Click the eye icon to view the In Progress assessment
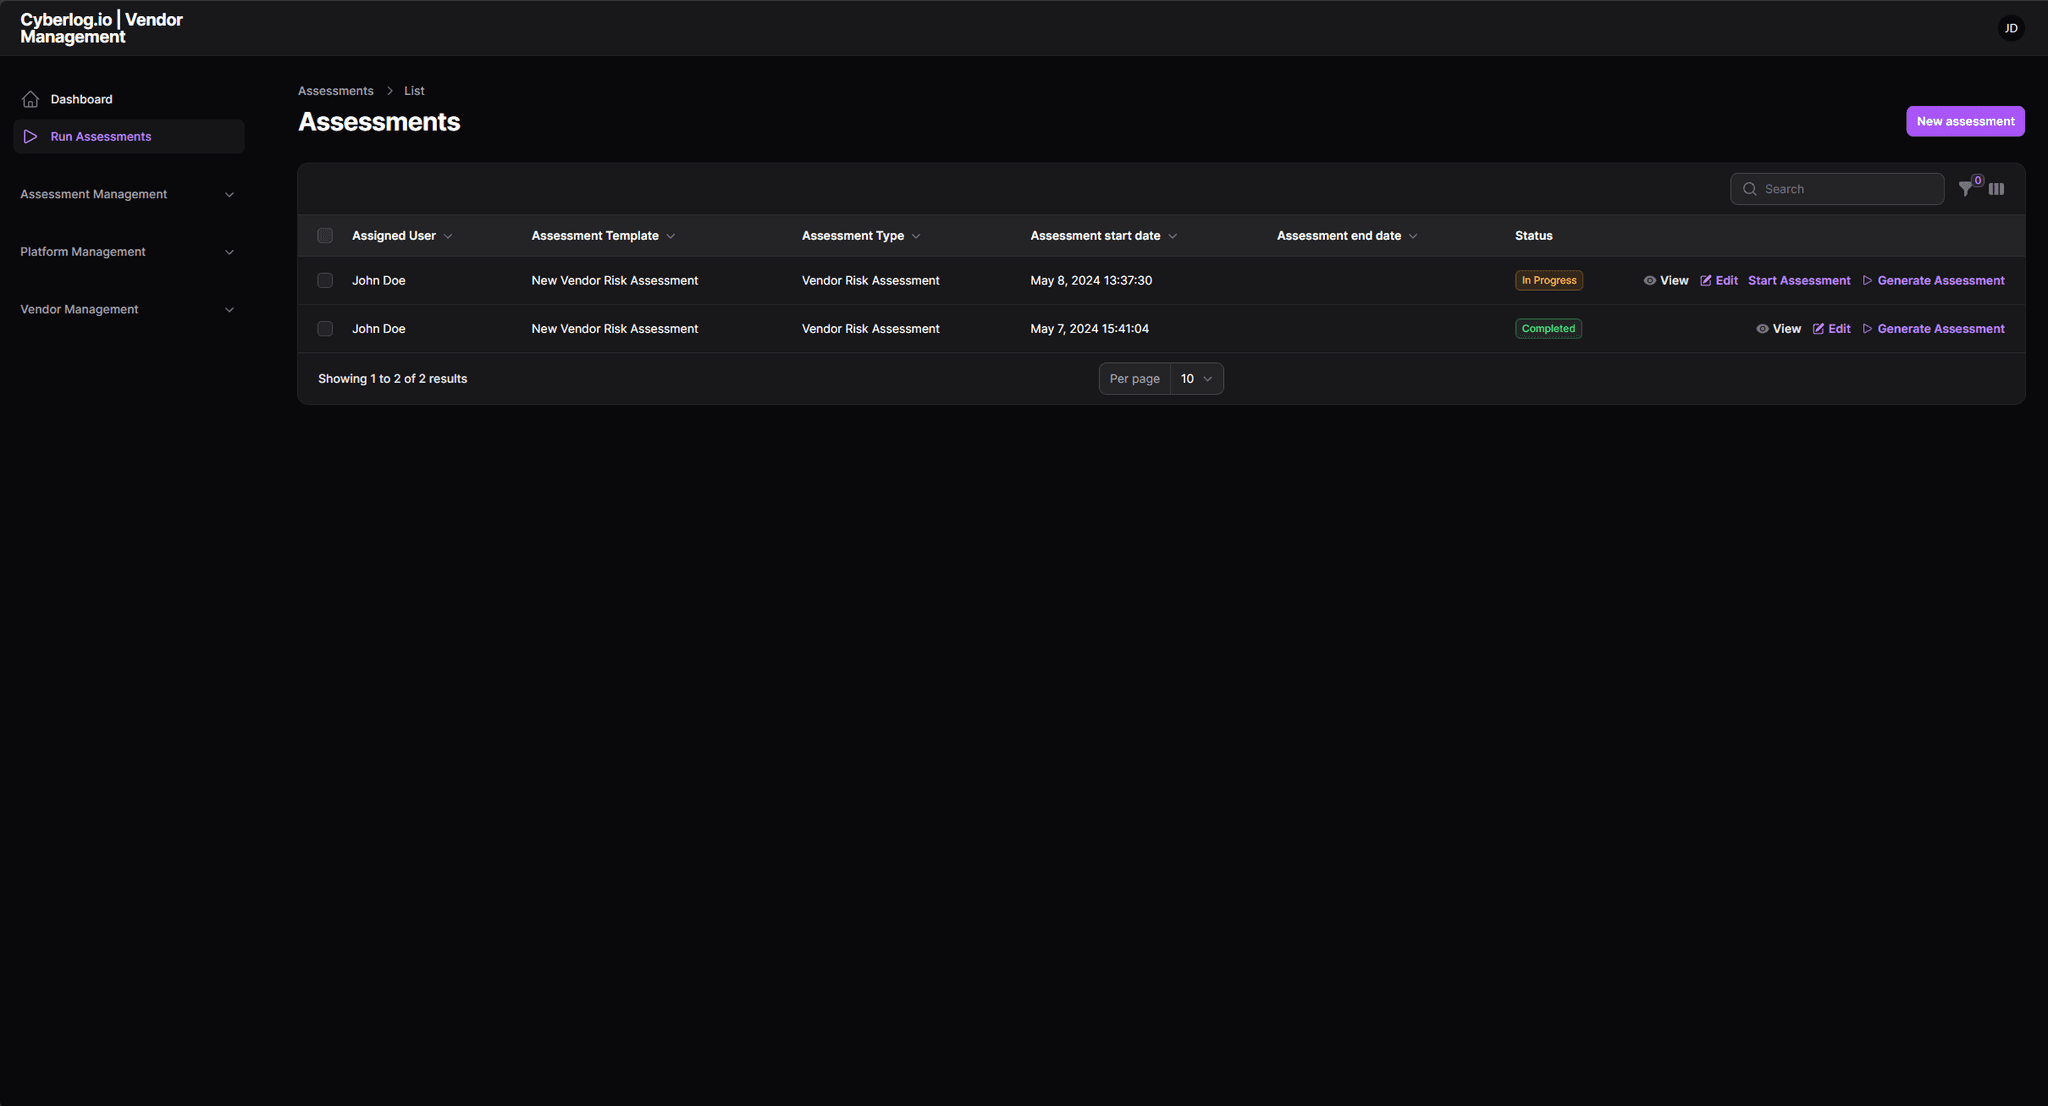This screenshot has height=1106, width=2048. click(1648, 280)
